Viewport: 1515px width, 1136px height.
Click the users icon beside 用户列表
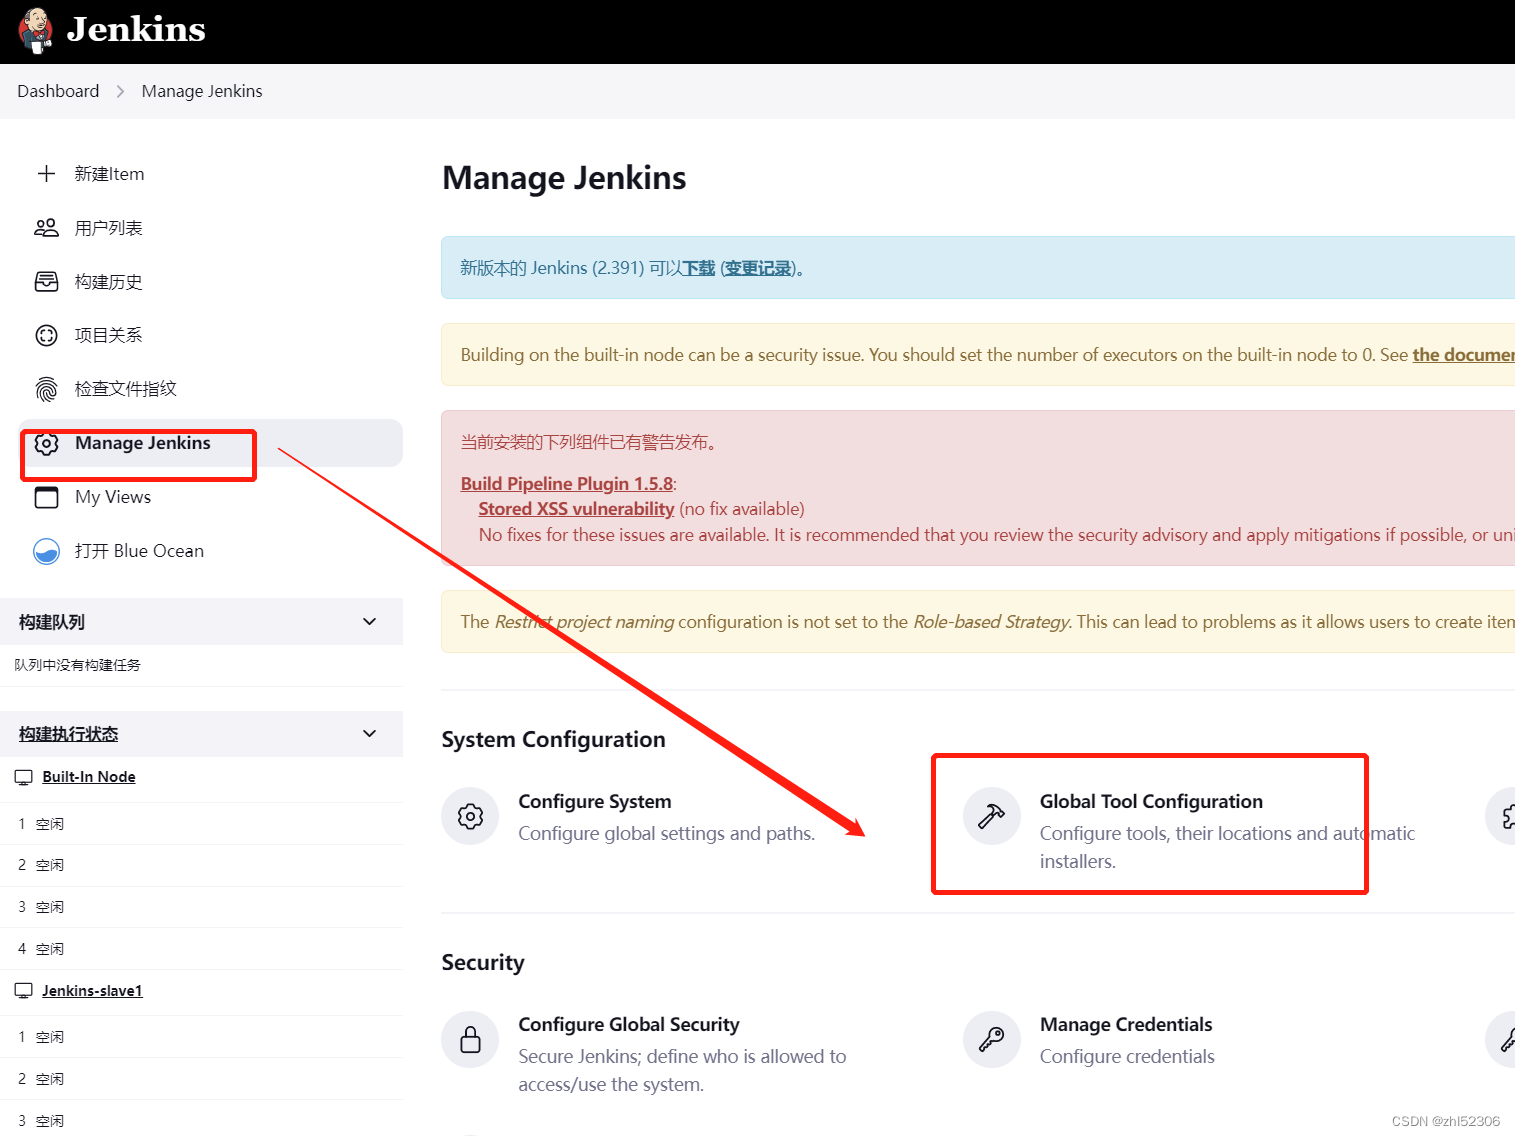click(x=46, y=228)
